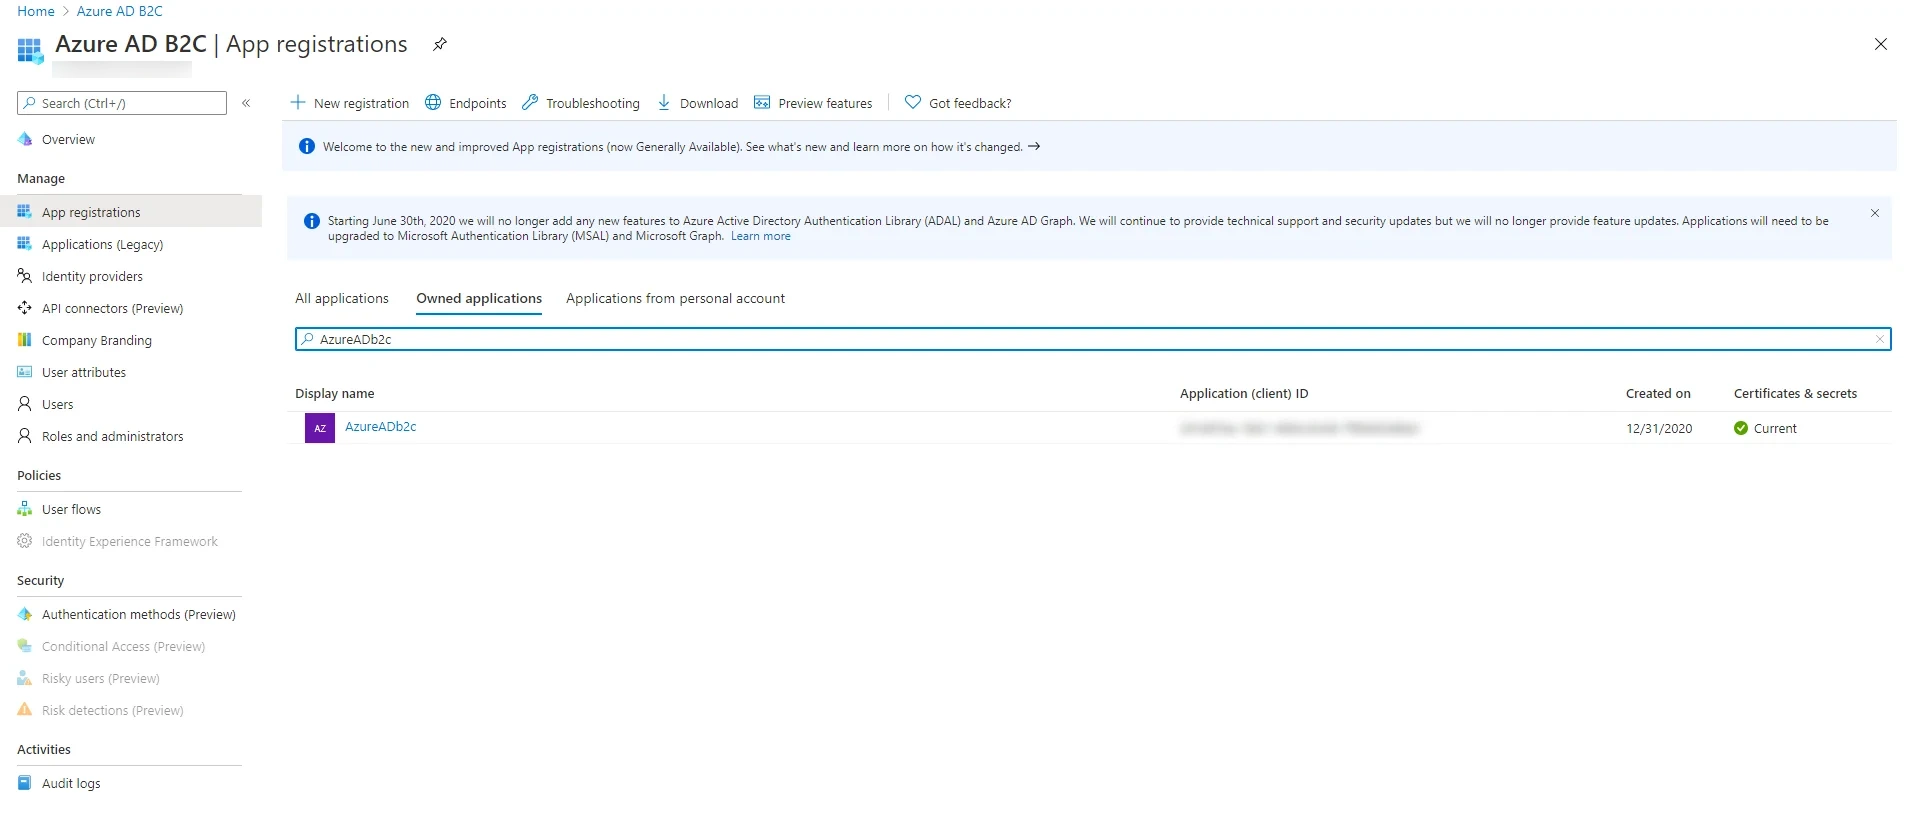Image resolution: width=1907 pixels, height=837 pixels.
Task: Click the Troubleshooting wrench icon
Action: tap(530, 103)
